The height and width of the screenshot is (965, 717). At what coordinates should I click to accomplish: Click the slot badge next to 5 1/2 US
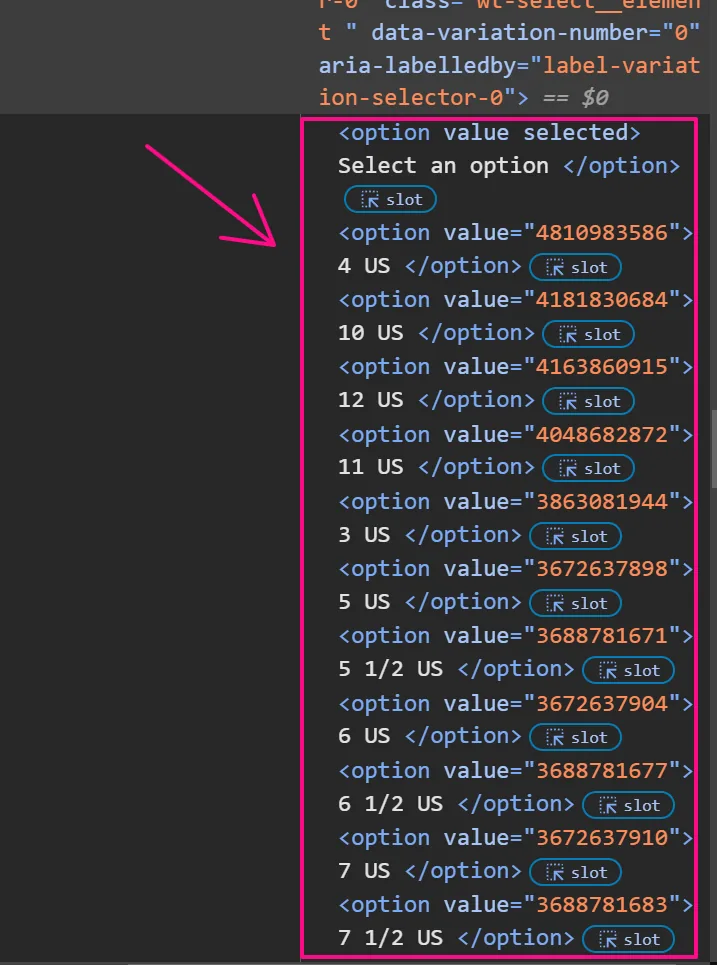pyautogui.click(x=628, y=670)
